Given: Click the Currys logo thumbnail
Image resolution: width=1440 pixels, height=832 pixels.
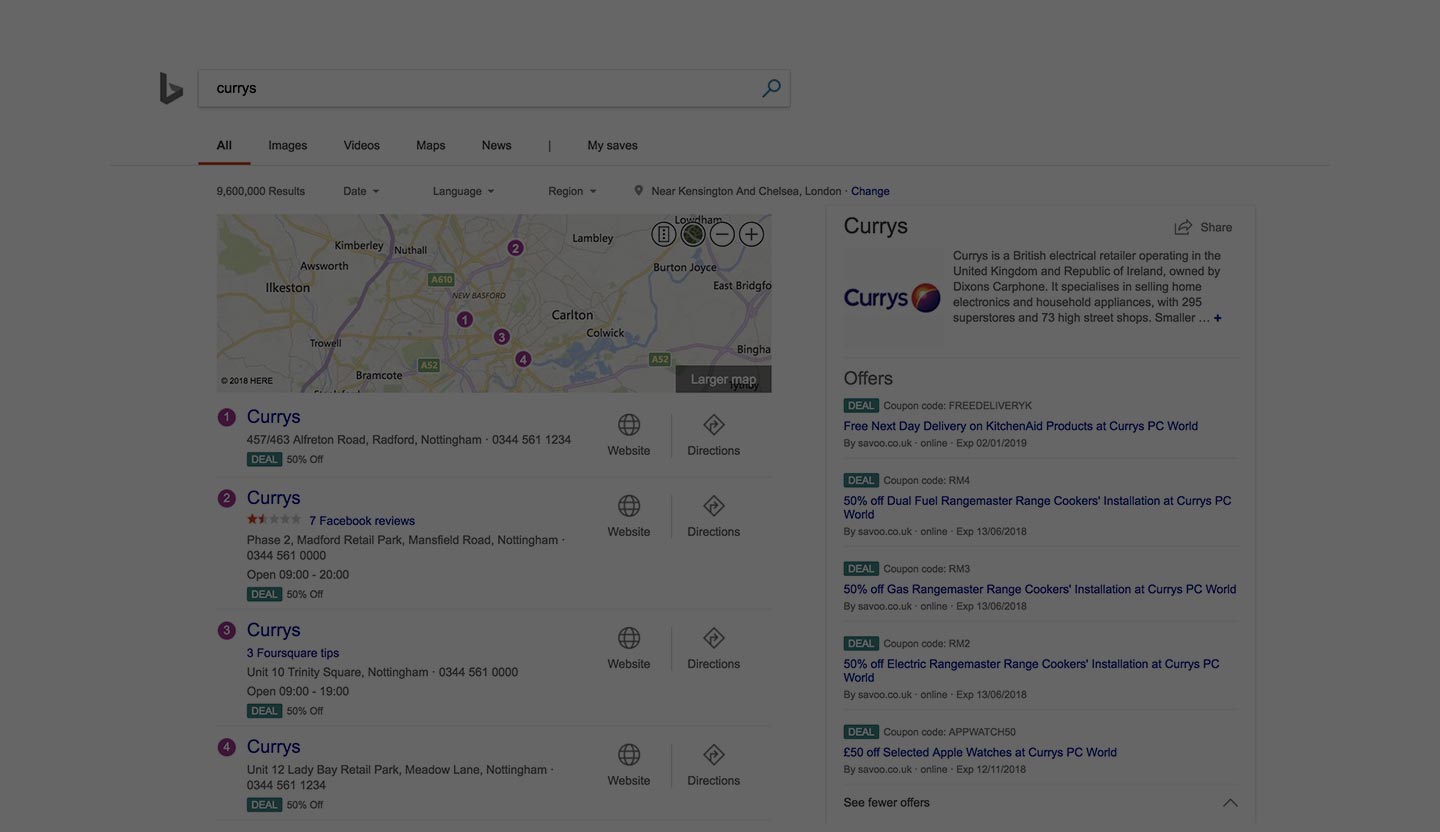Looking at the screenshot, I should [x=893, y=298].
